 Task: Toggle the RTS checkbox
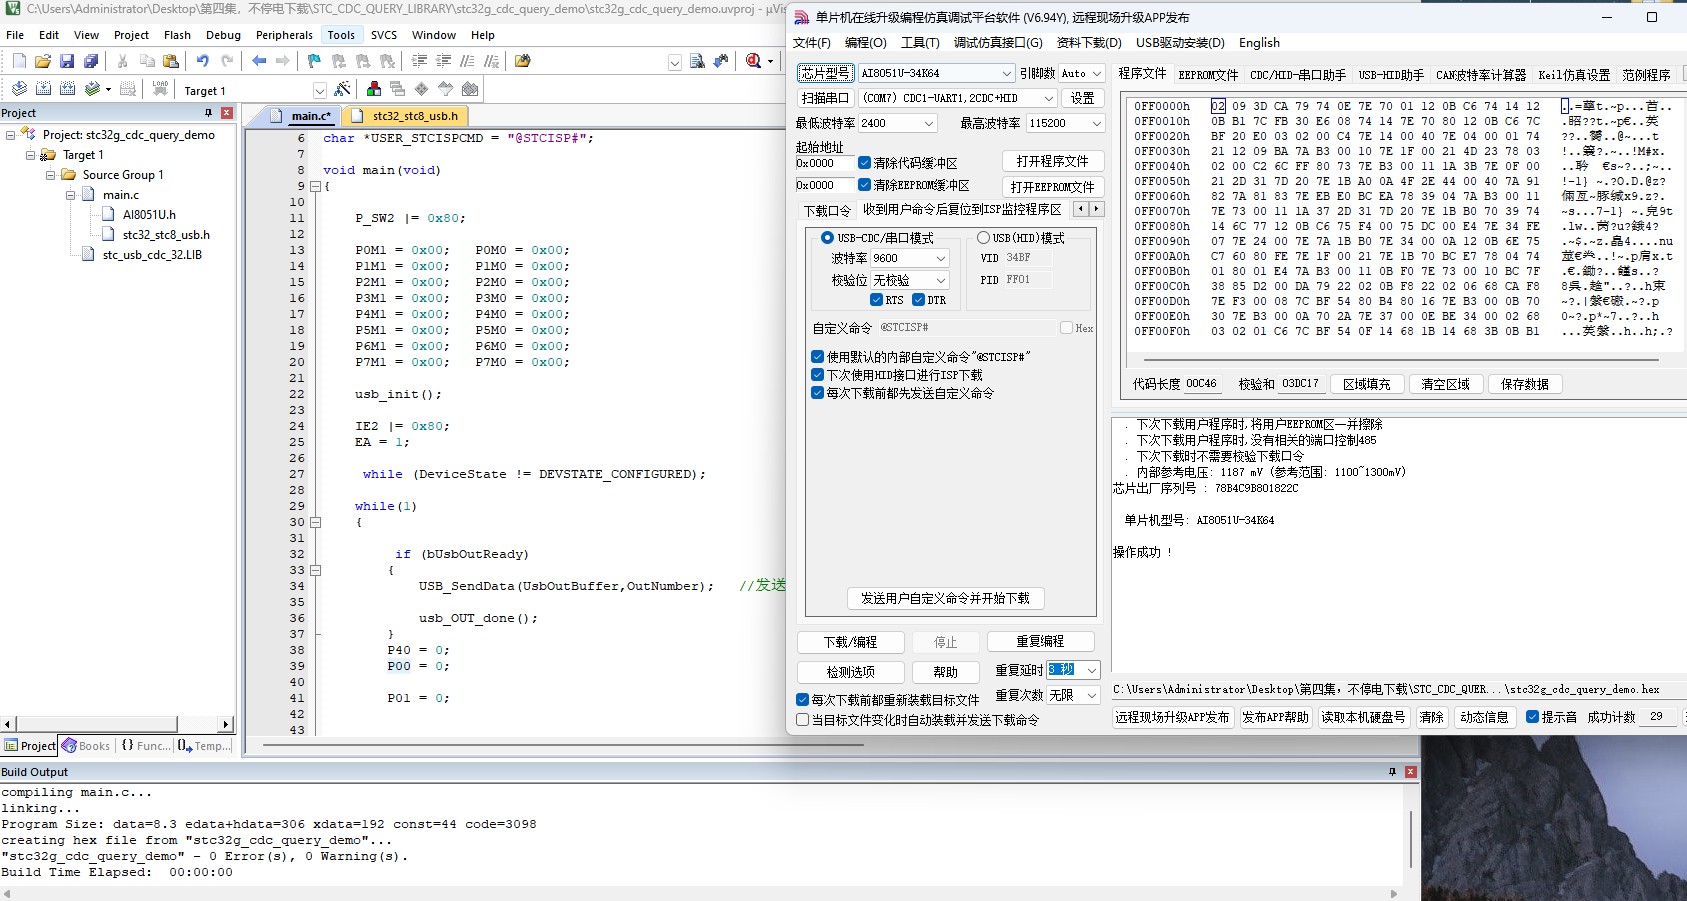click(877, 300)
